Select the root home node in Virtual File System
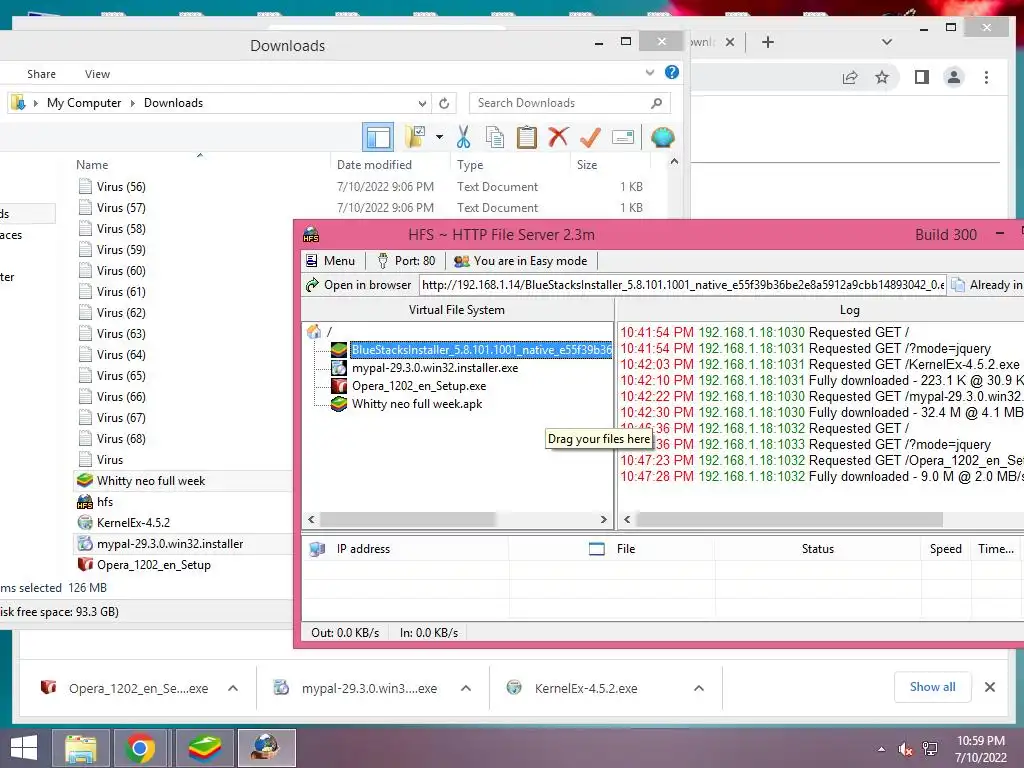The image size is (1024, 768). (x=319, y=332)
